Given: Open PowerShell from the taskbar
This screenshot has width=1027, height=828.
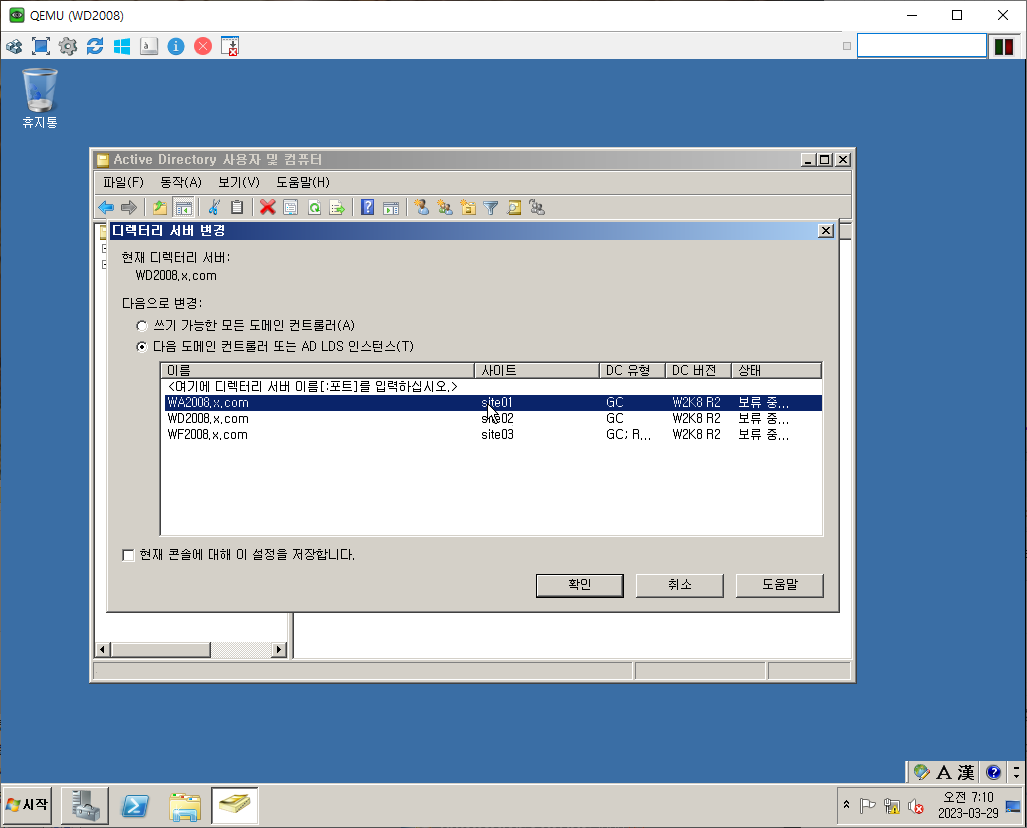Looking at the screenshot, I should 135,805.
